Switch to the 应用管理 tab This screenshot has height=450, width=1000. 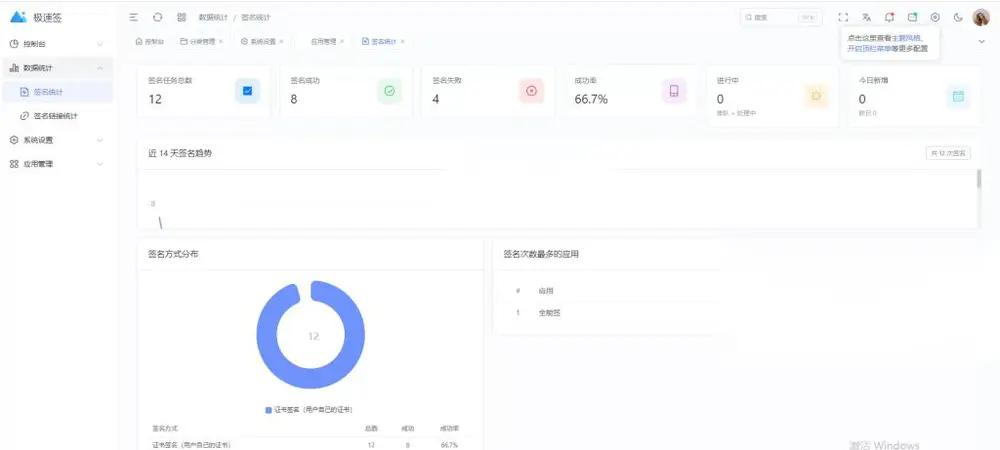coord(323,41)
